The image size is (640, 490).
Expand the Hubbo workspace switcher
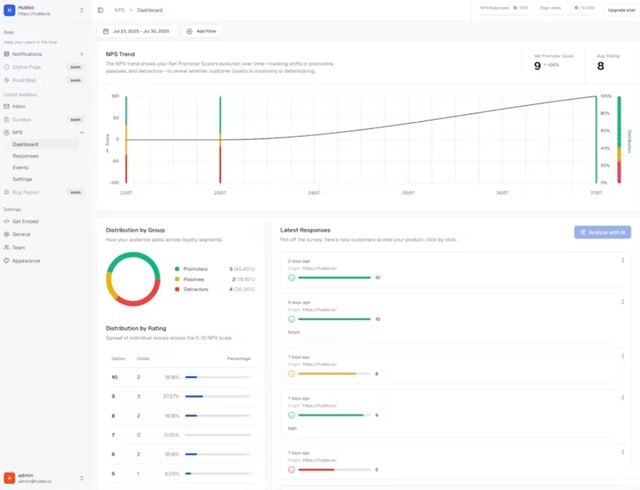[x=82, y=10]
